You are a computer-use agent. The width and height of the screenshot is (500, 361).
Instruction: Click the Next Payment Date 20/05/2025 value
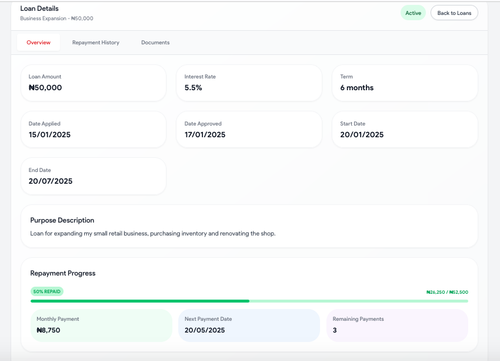tap(205, 330)
